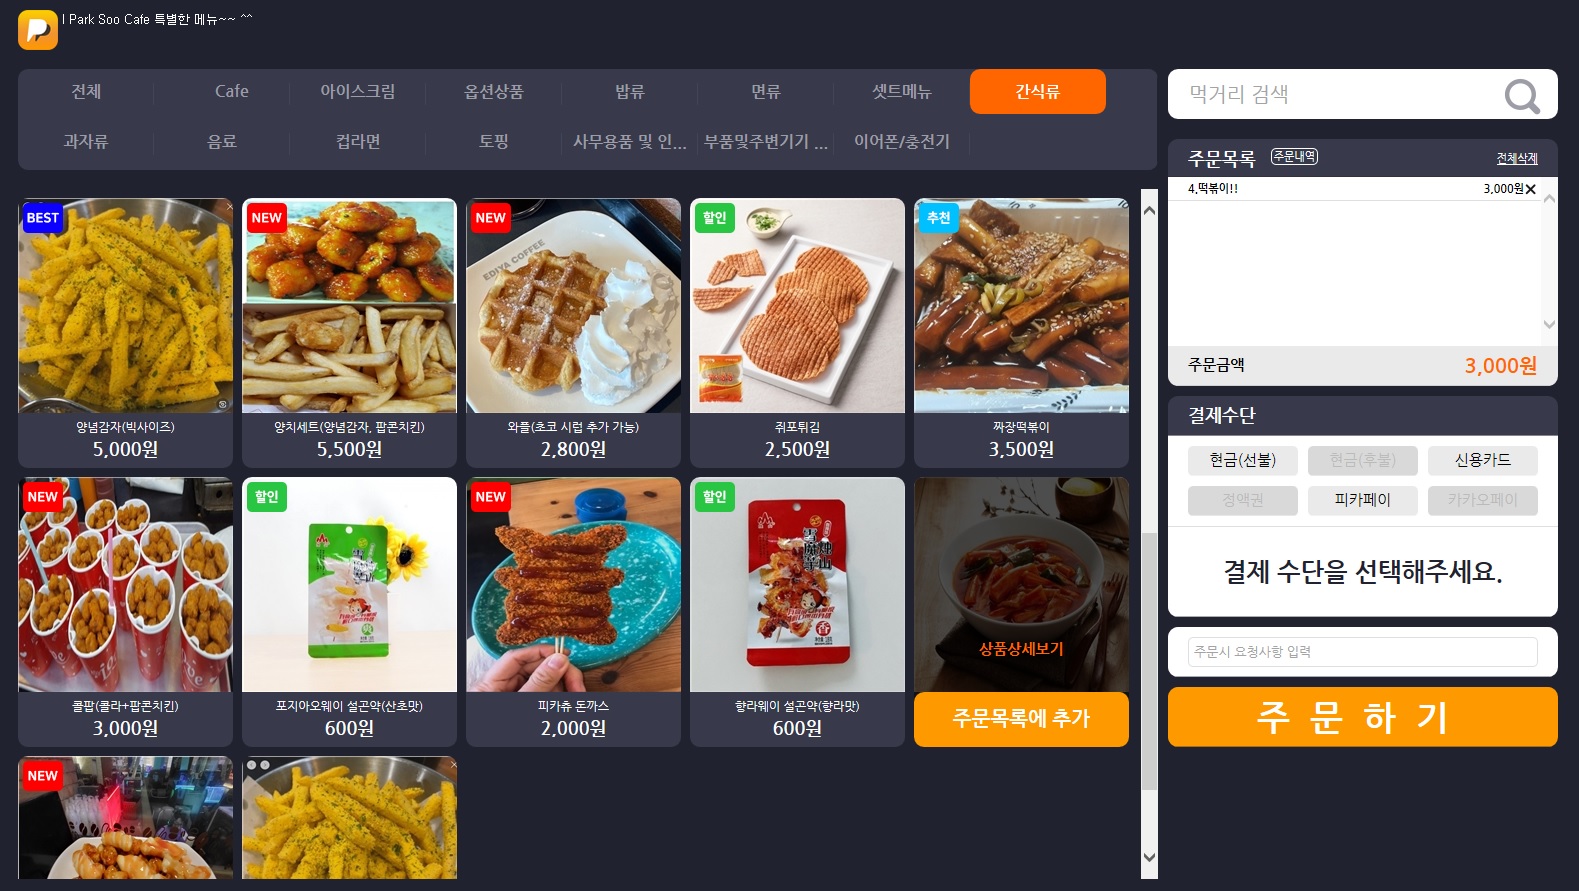1579x891 pixels.
Task: Select 현금(선불) payment method
Action: pos(1243,460)
